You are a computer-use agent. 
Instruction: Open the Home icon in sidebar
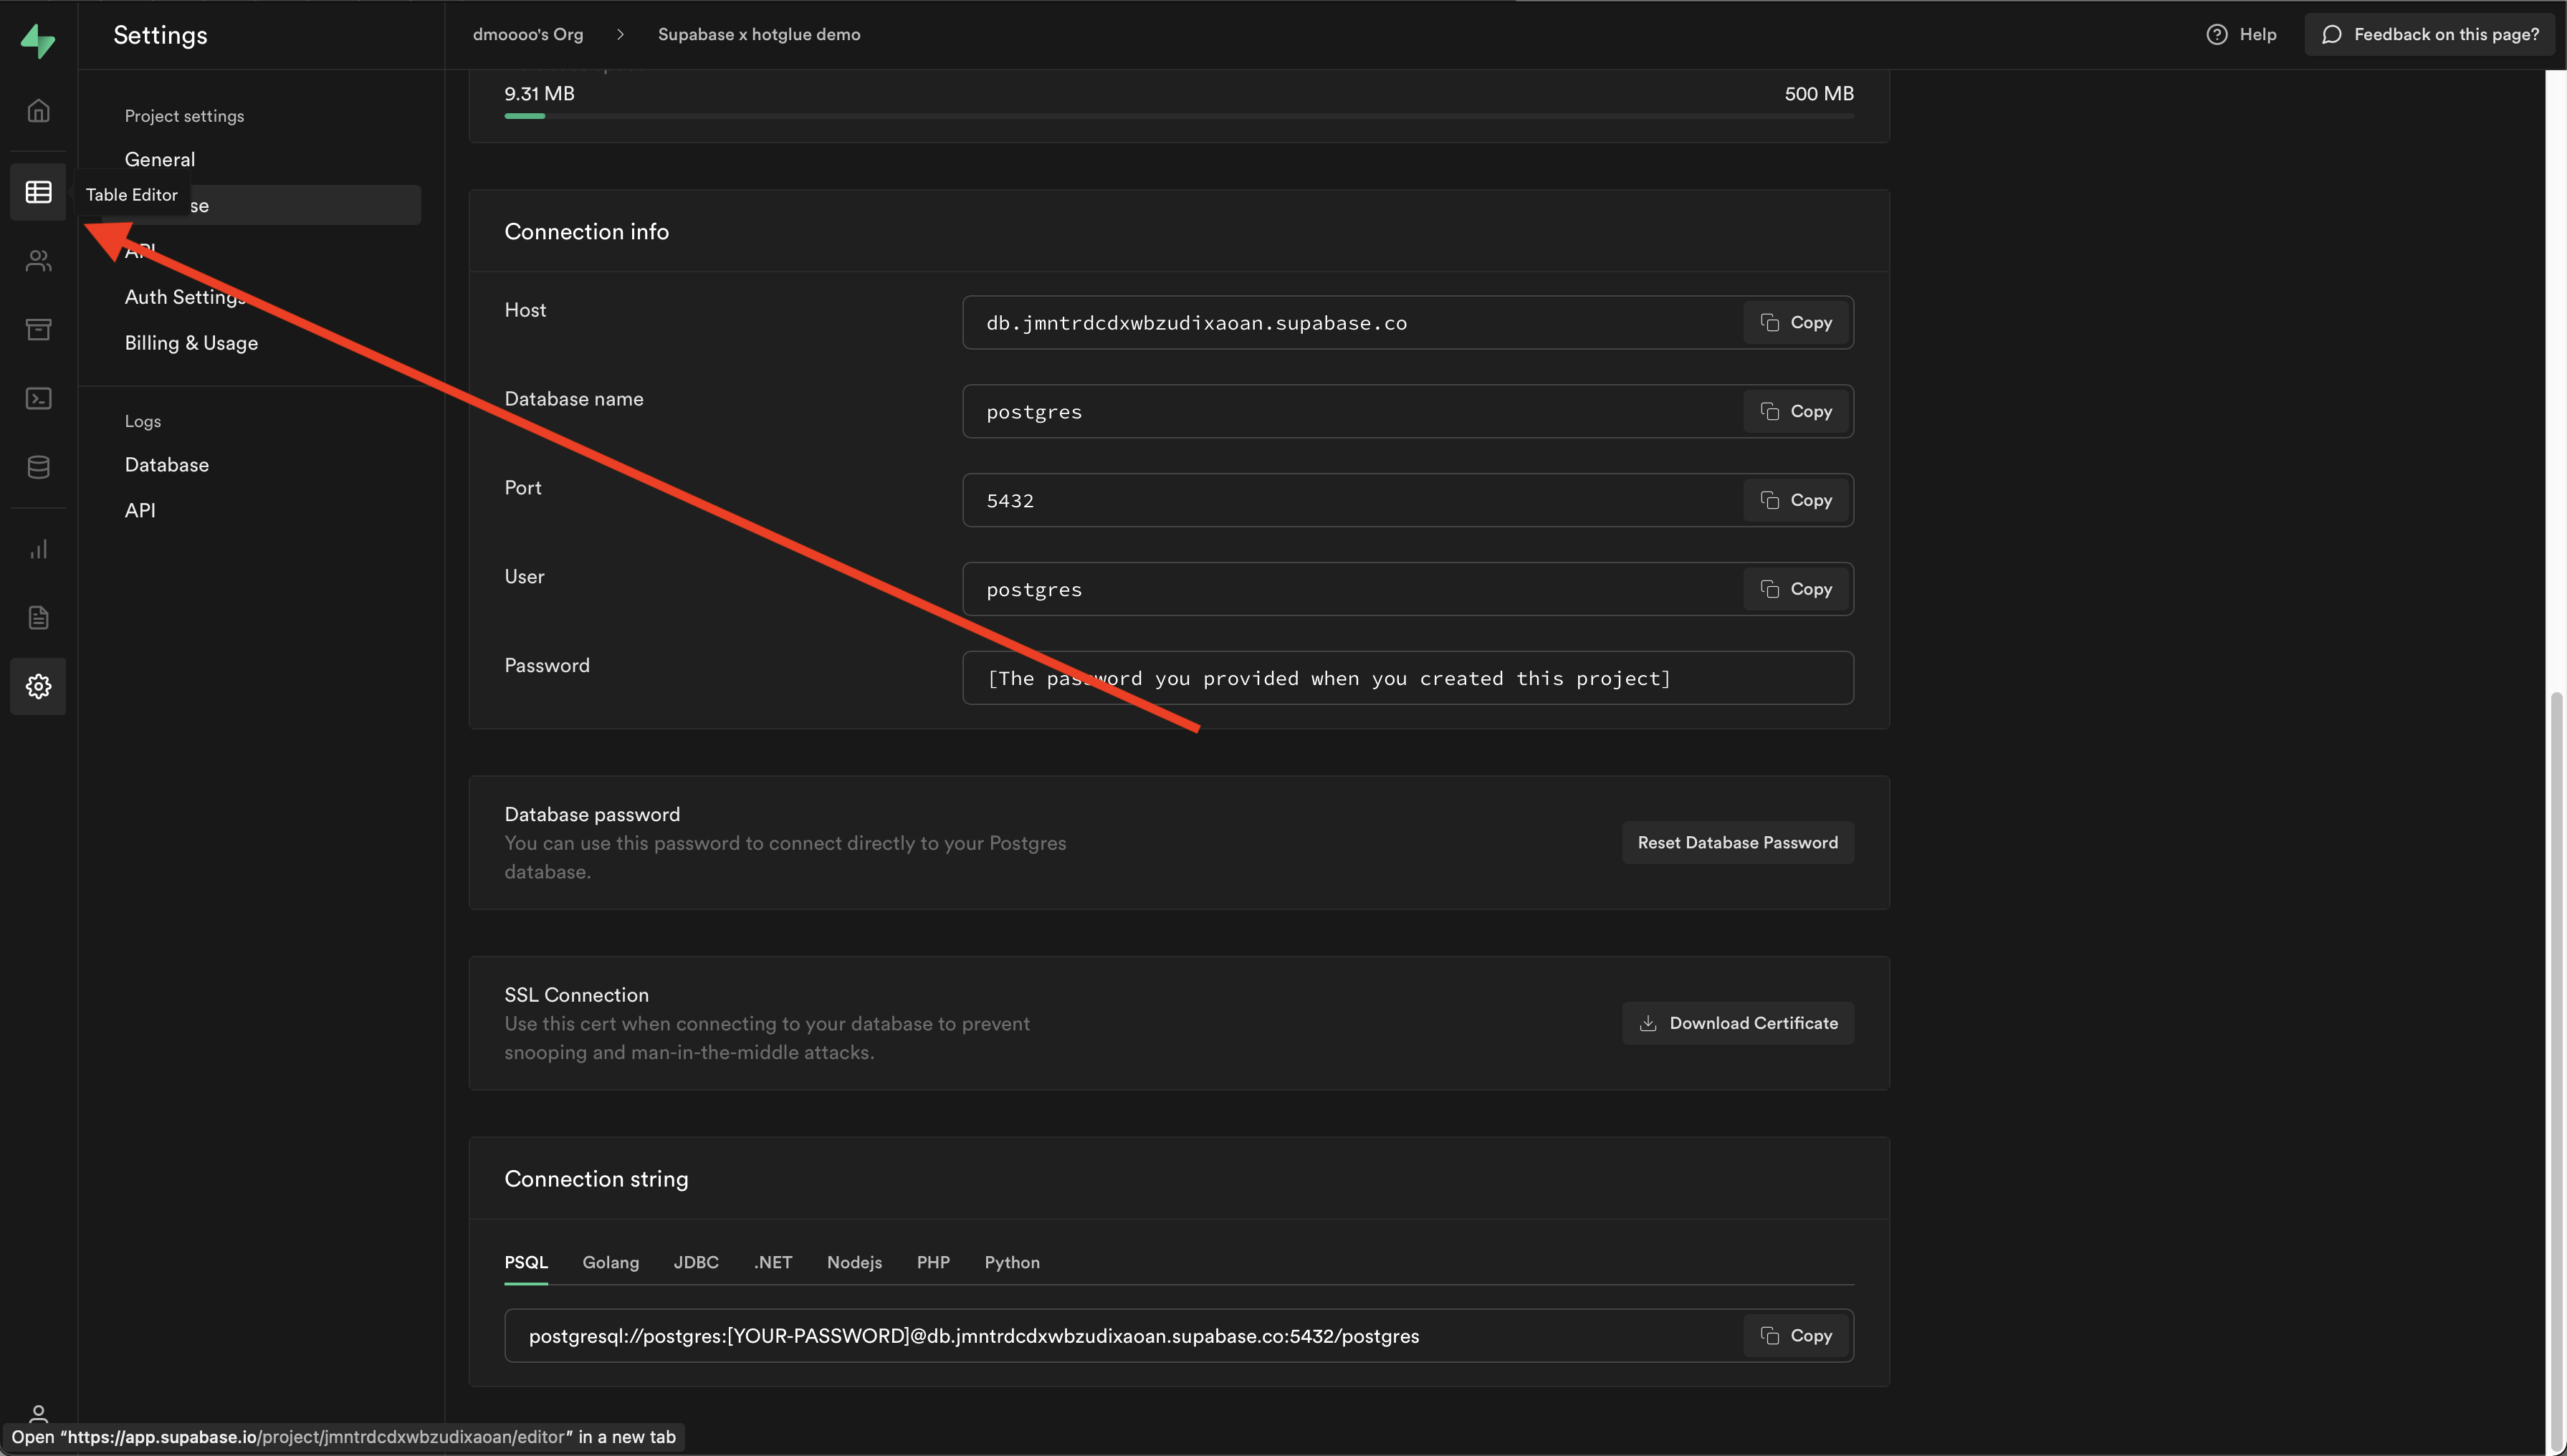38,110
